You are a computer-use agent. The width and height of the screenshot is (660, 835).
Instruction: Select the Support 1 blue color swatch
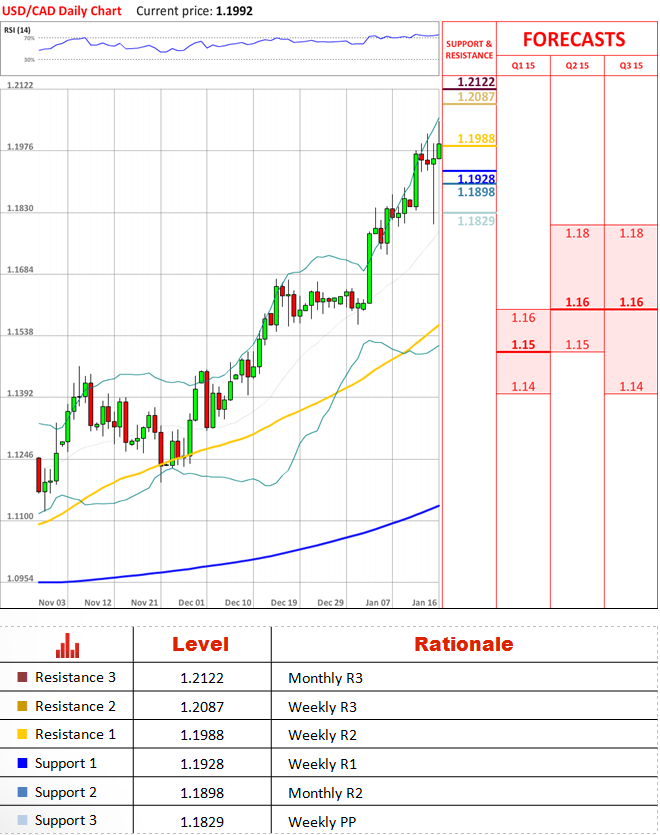pos(22,763)
